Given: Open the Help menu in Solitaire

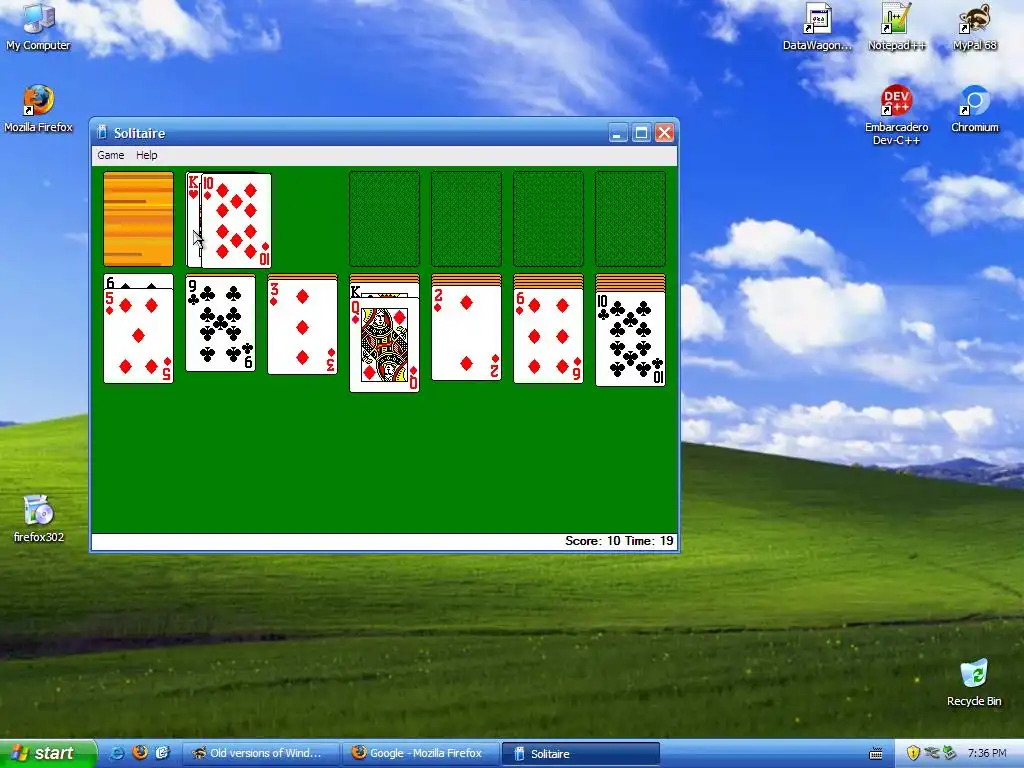Looking at the screenshot, I should 146,155.
